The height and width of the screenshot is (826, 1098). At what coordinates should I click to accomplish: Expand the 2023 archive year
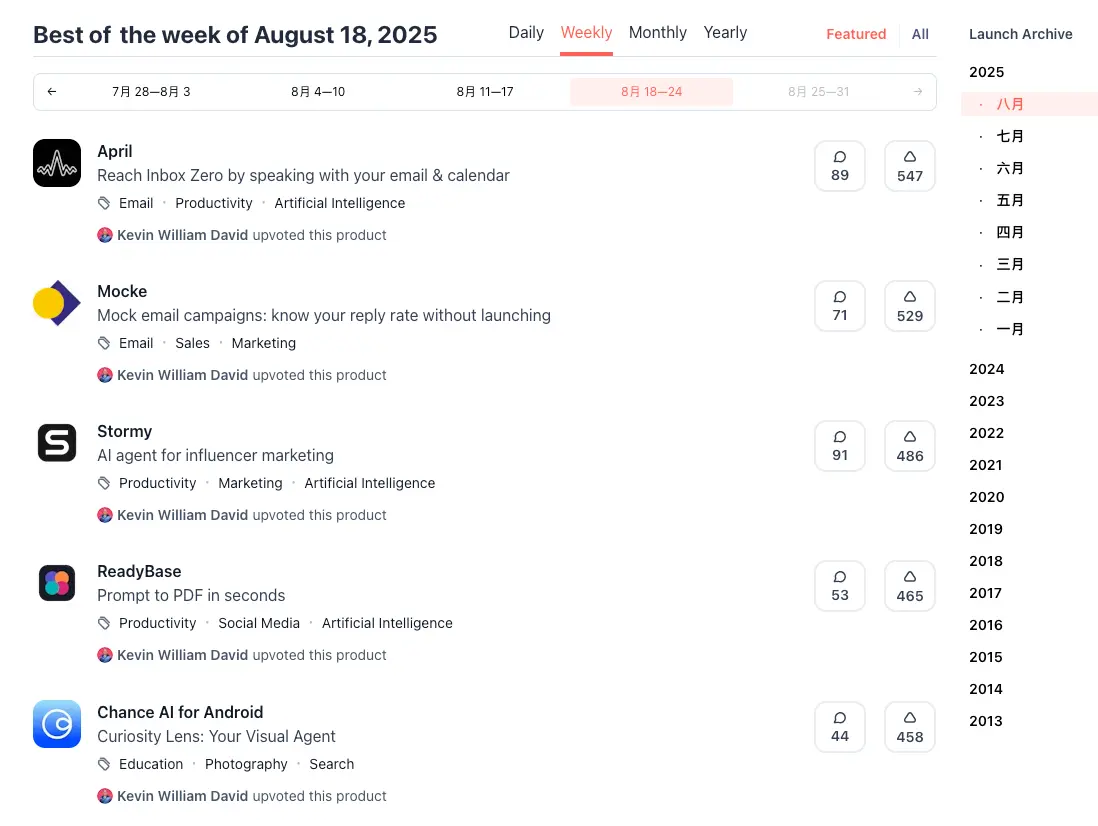(x=986, y=401)
